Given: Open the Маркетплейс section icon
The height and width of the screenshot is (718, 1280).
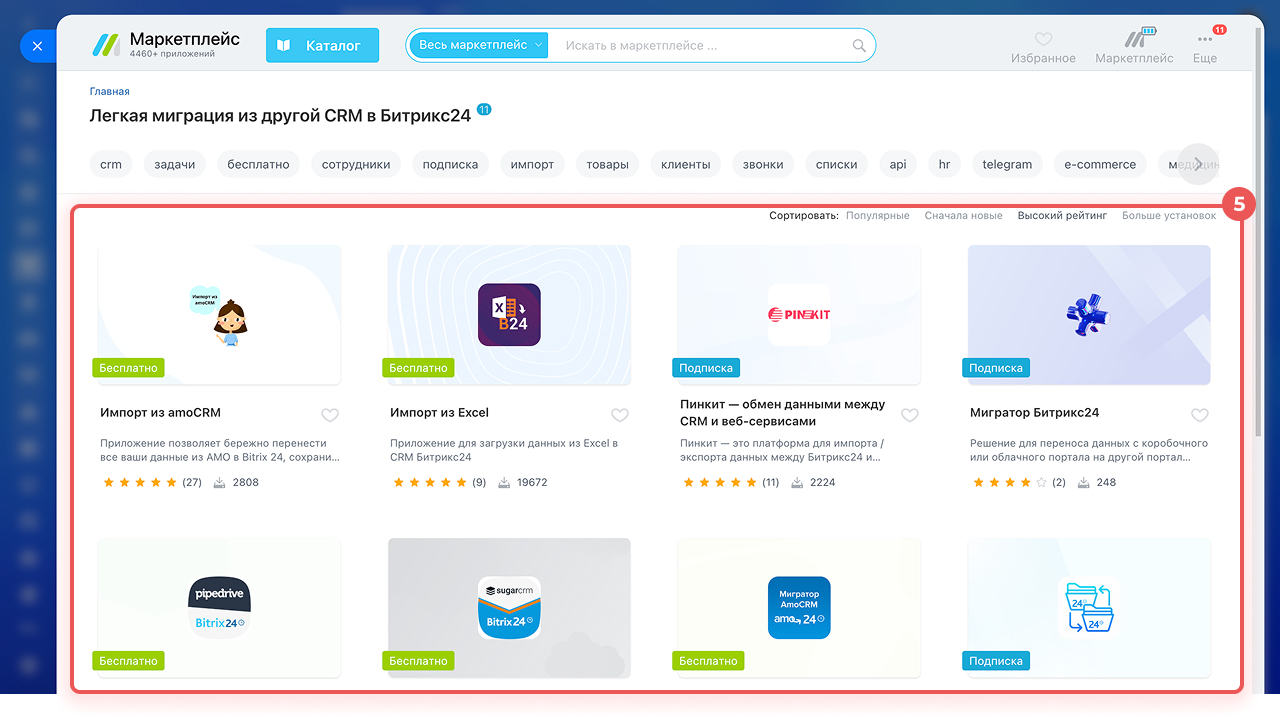Looking at the screenshot, I should (x=1134, y=47).
